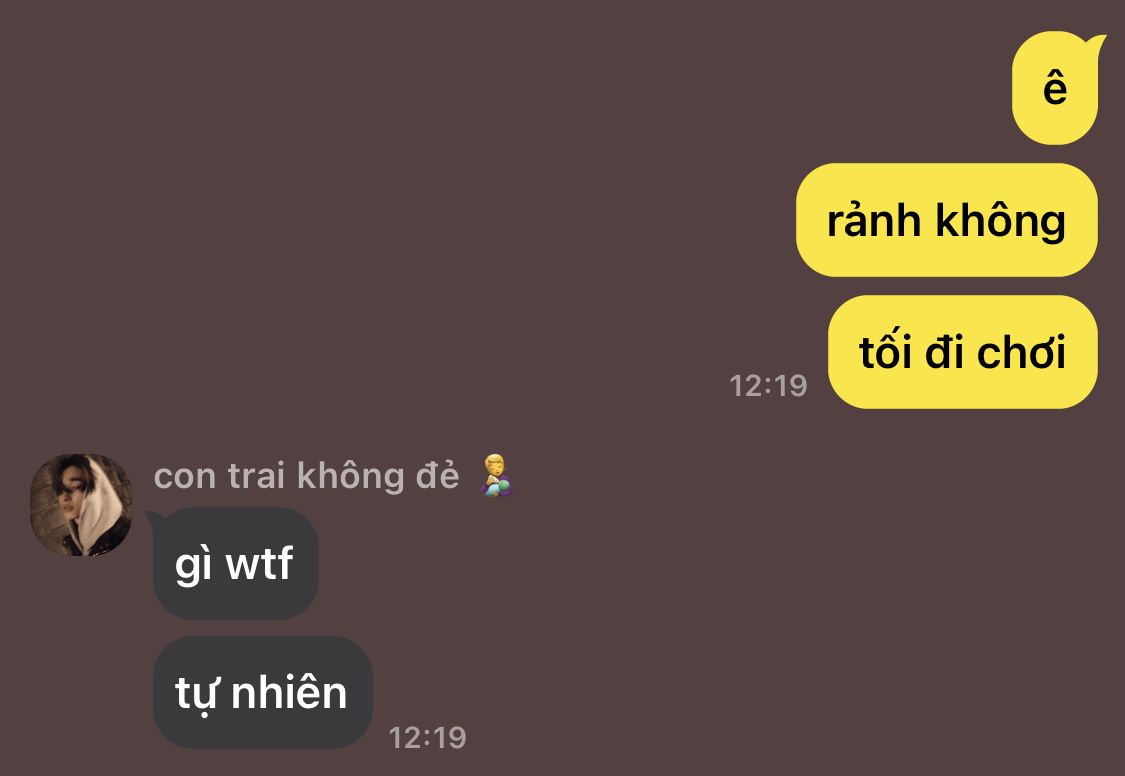Click the emoji beside the sender name
Image resolution: width=1125 pixels, height=776 pixels.
(495, 475)
